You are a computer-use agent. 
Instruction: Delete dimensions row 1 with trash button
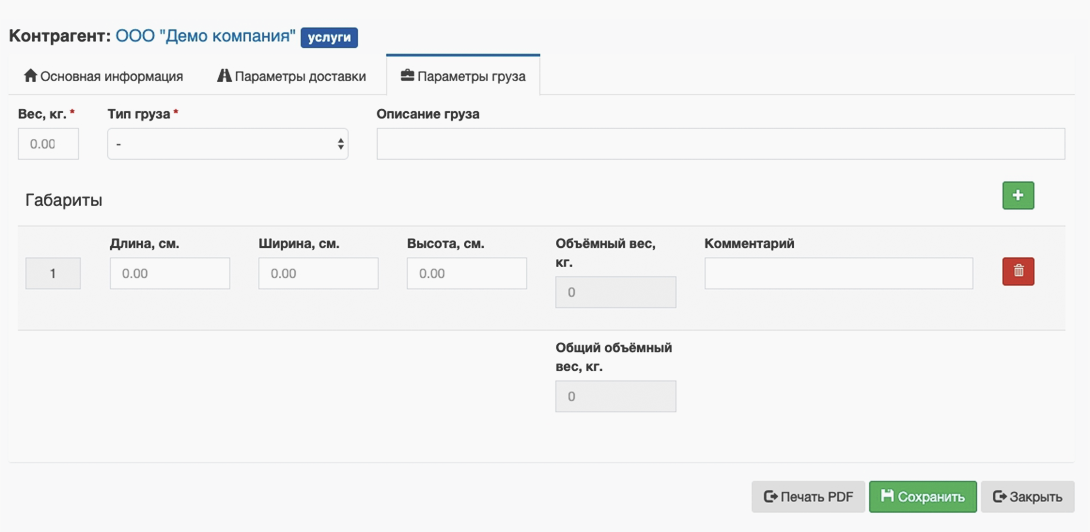(x=1018, y=271)
